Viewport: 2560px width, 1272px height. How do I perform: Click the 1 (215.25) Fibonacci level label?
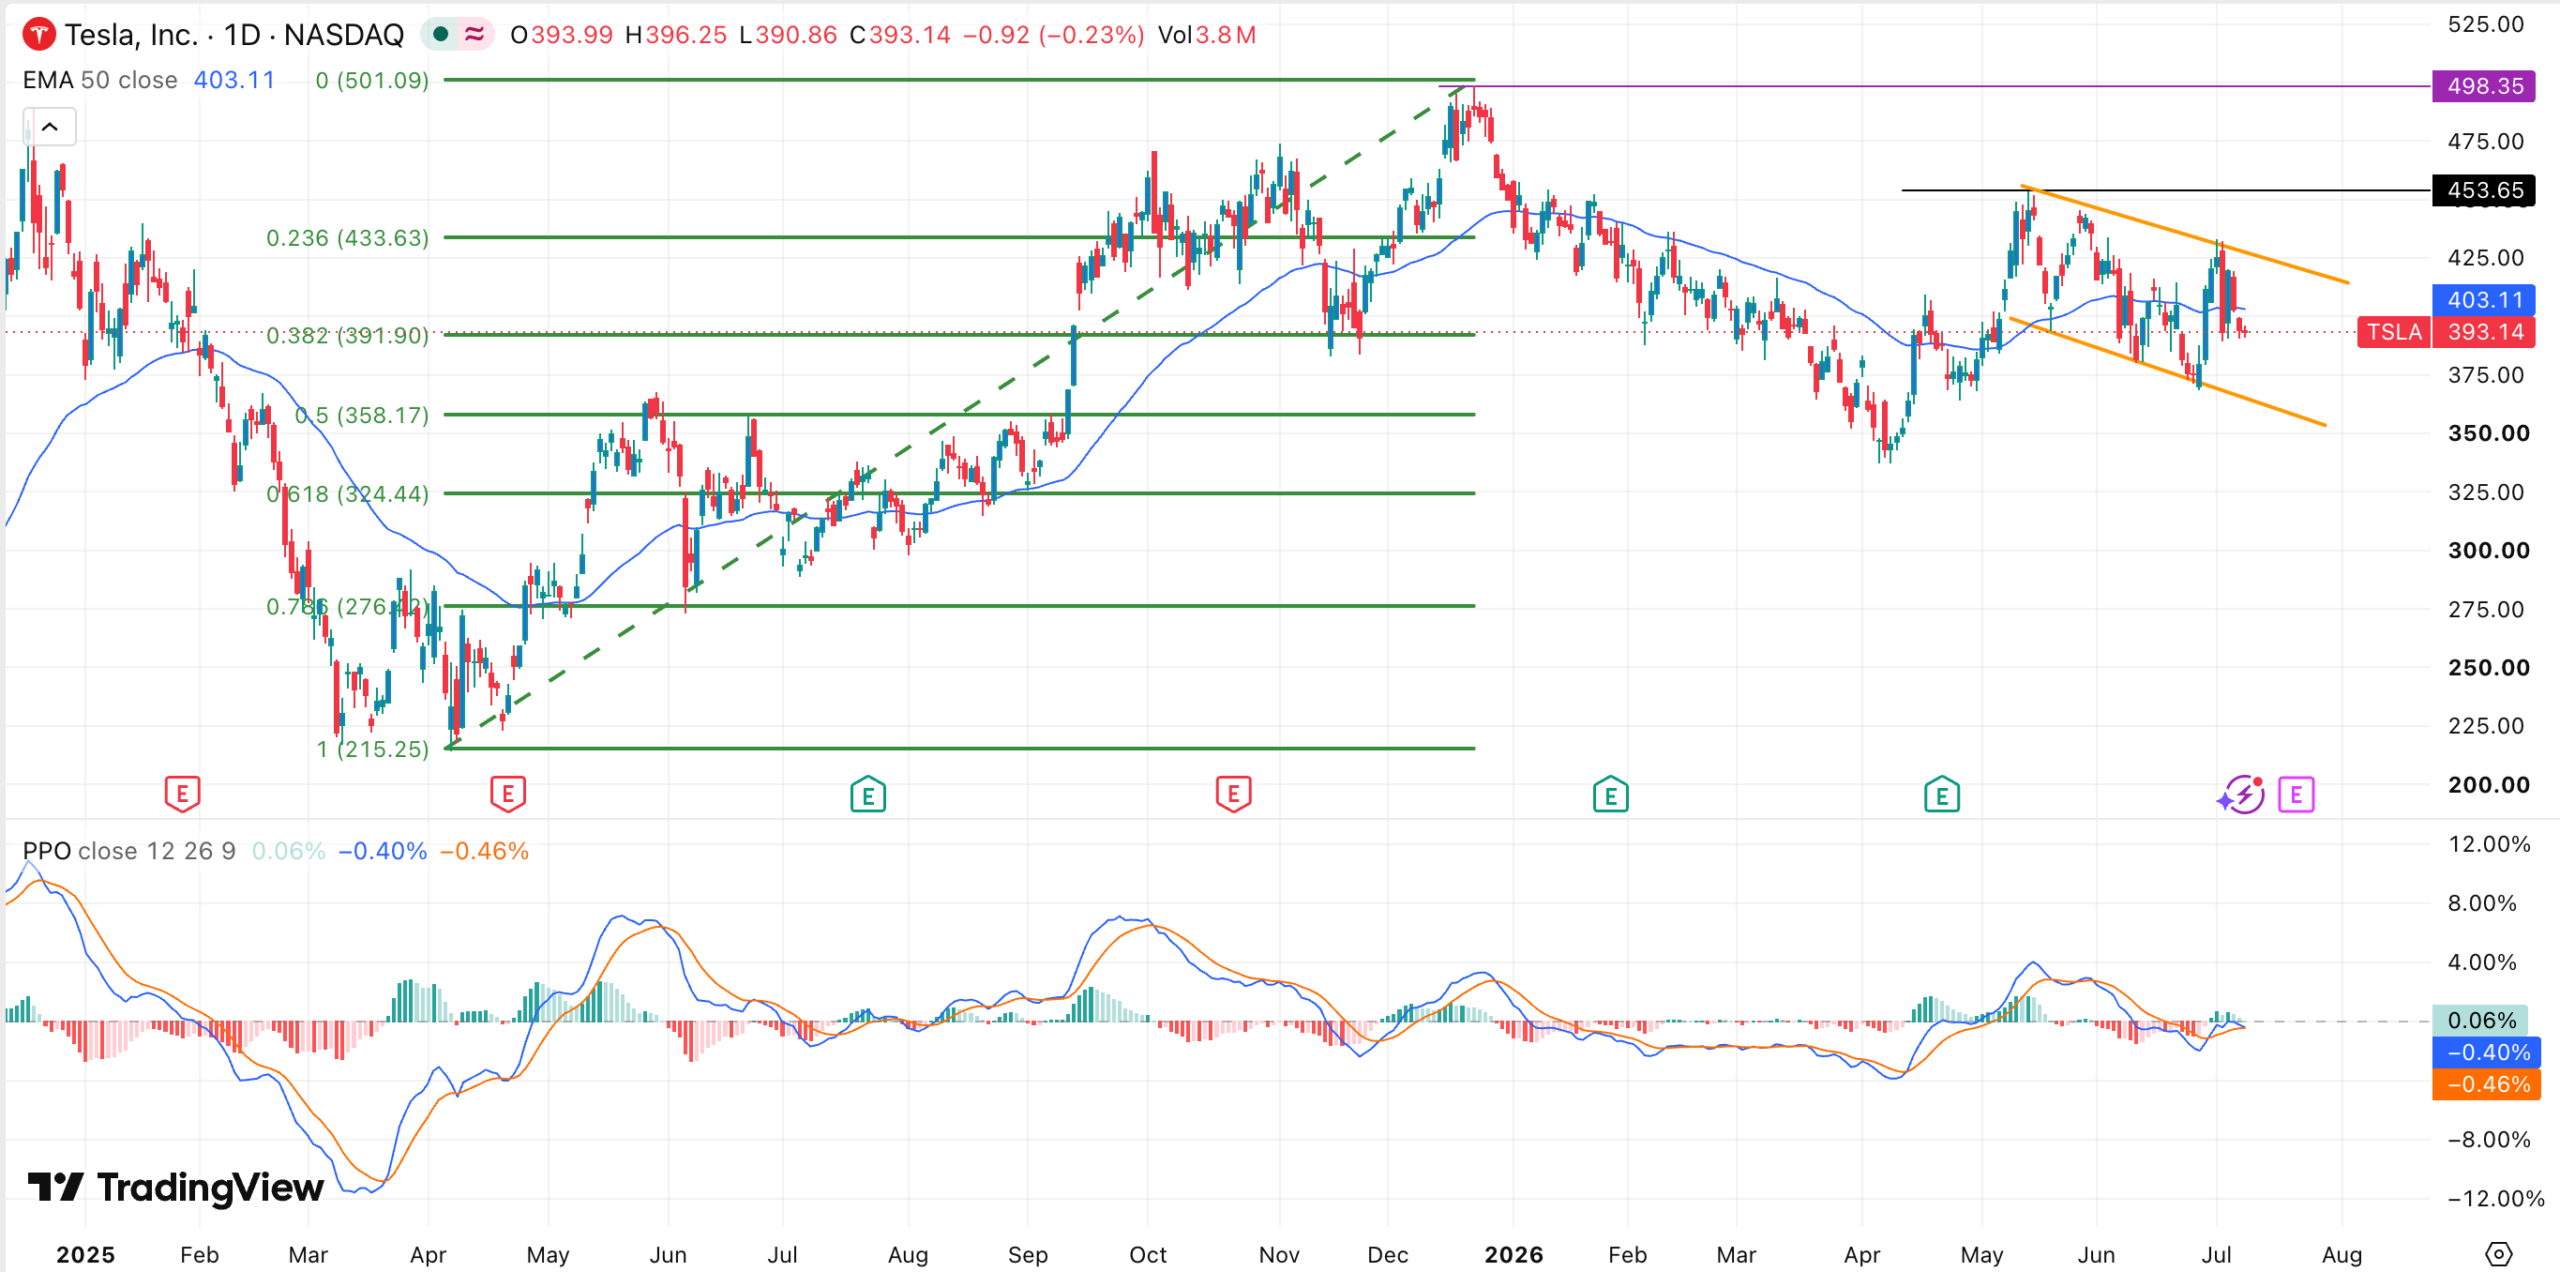[373, 749]
